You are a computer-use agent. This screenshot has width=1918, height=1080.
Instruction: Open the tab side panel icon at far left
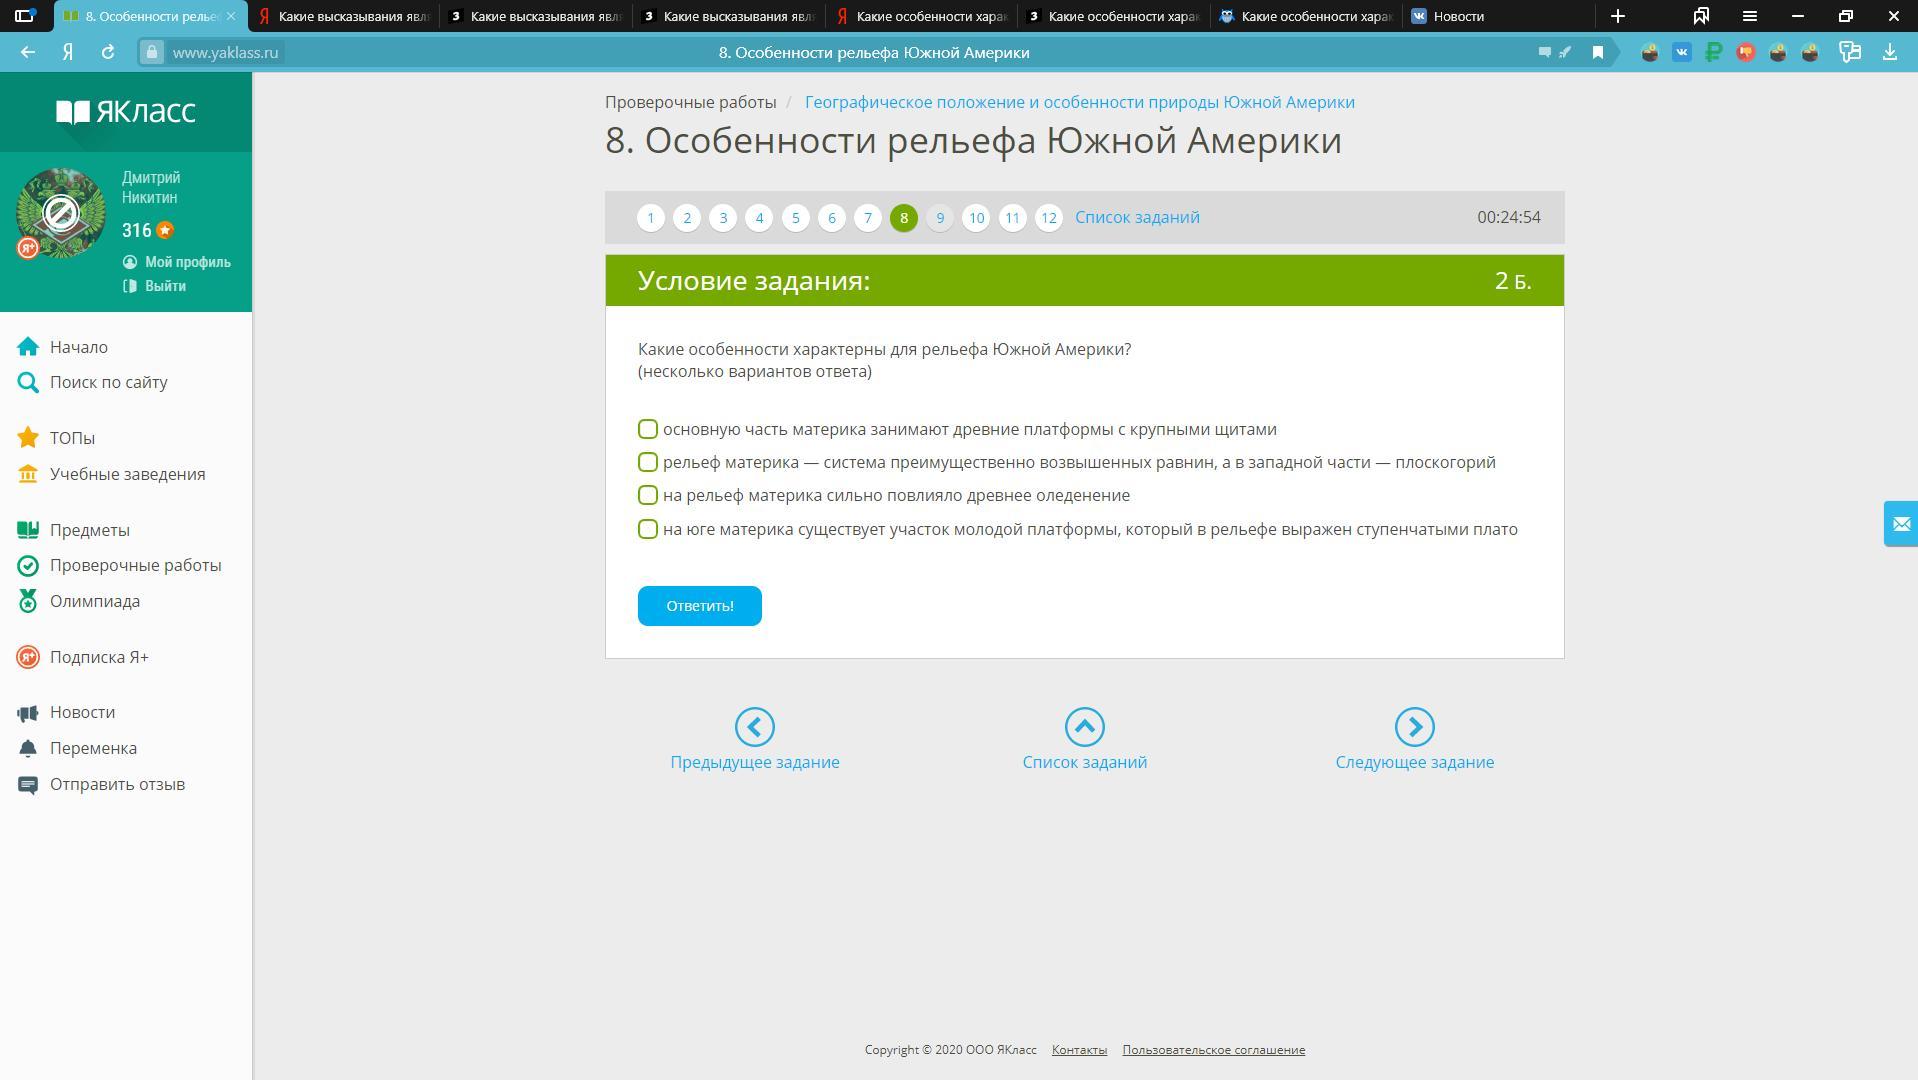coord(26,16)
